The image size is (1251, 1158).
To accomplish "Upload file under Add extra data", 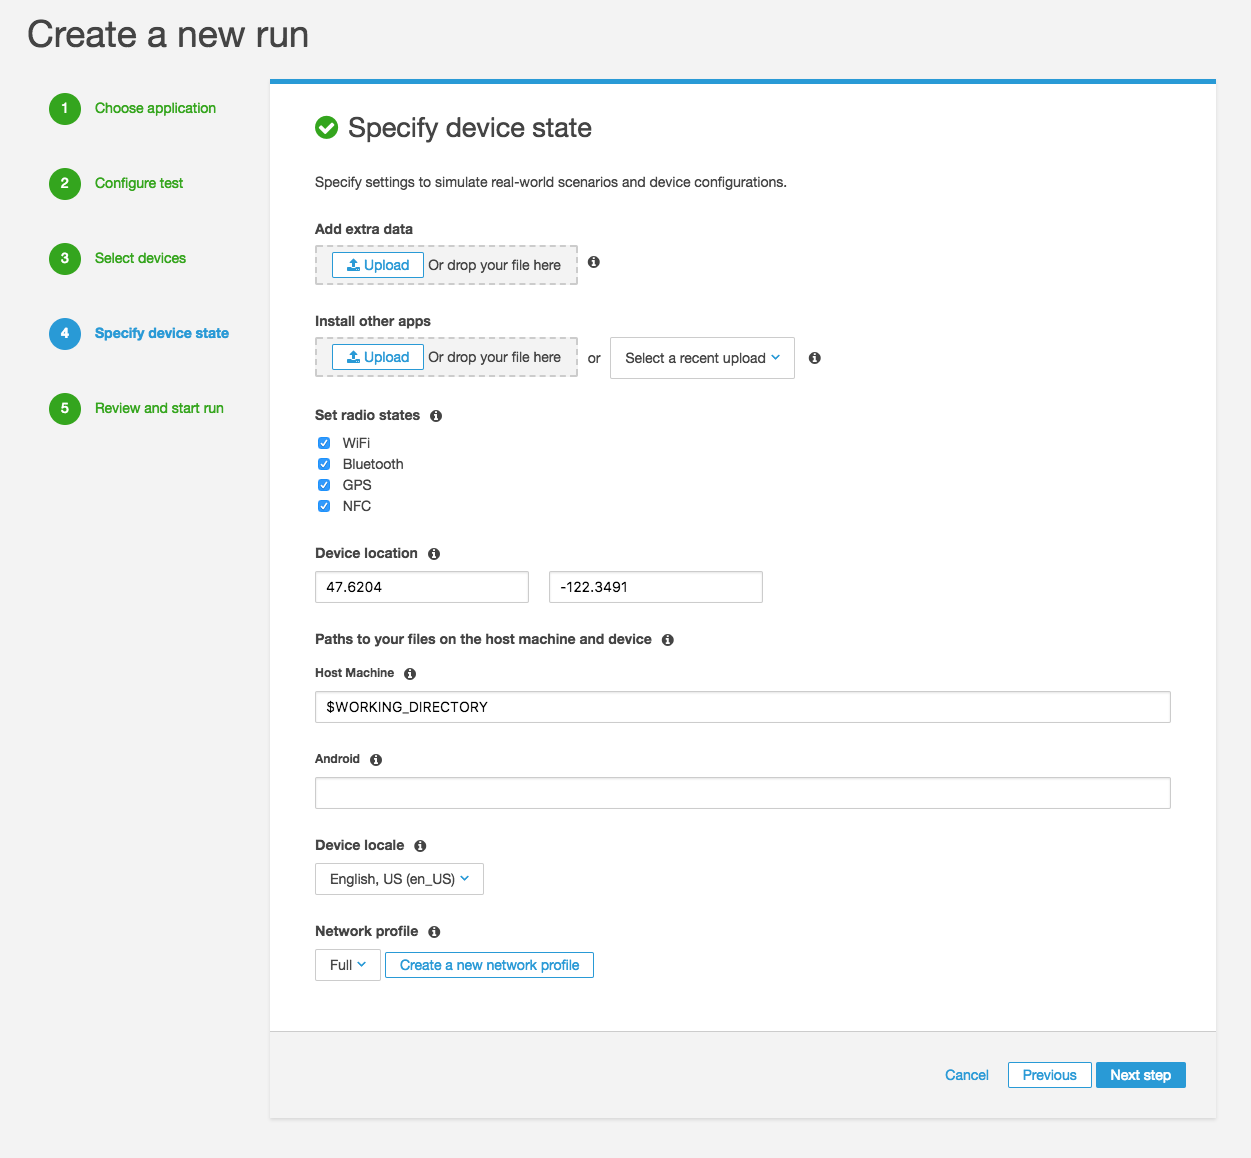I will click(378, 265).
